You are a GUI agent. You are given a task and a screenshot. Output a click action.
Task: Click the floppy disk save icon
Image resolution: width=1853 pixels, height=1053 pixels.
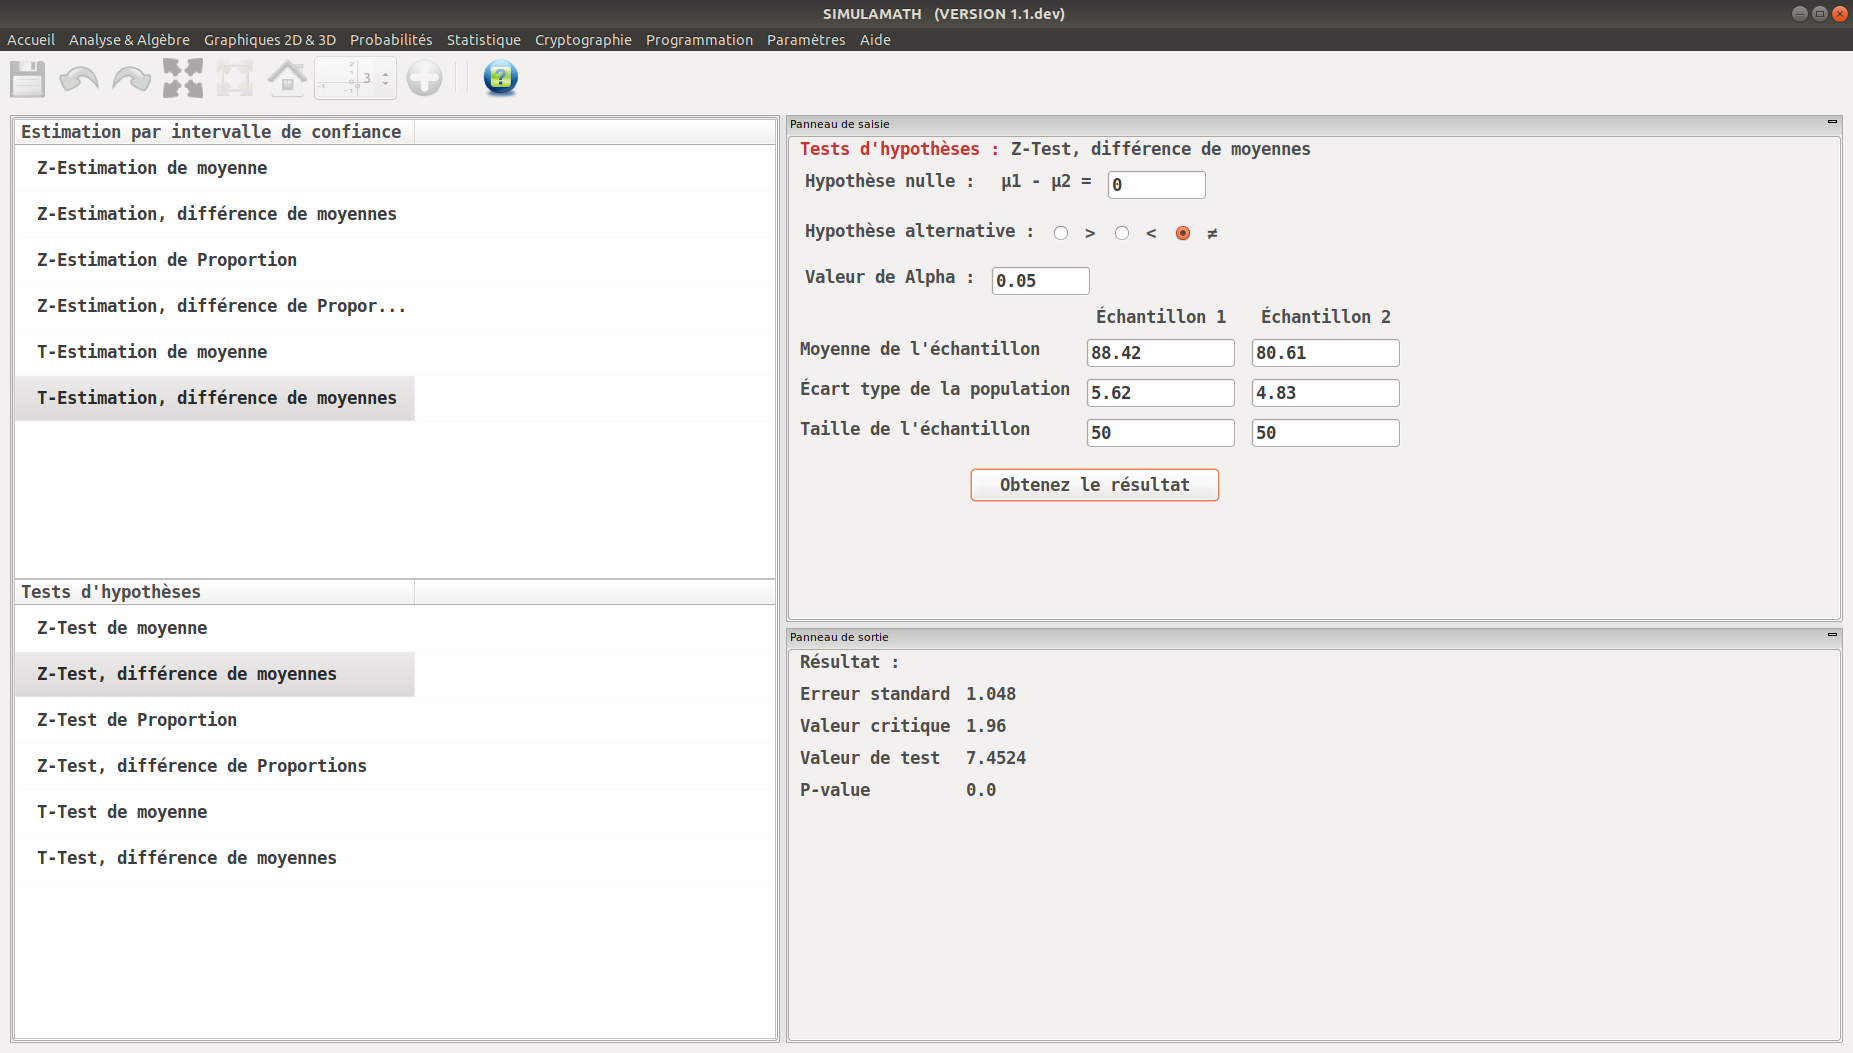click(28, 78)
